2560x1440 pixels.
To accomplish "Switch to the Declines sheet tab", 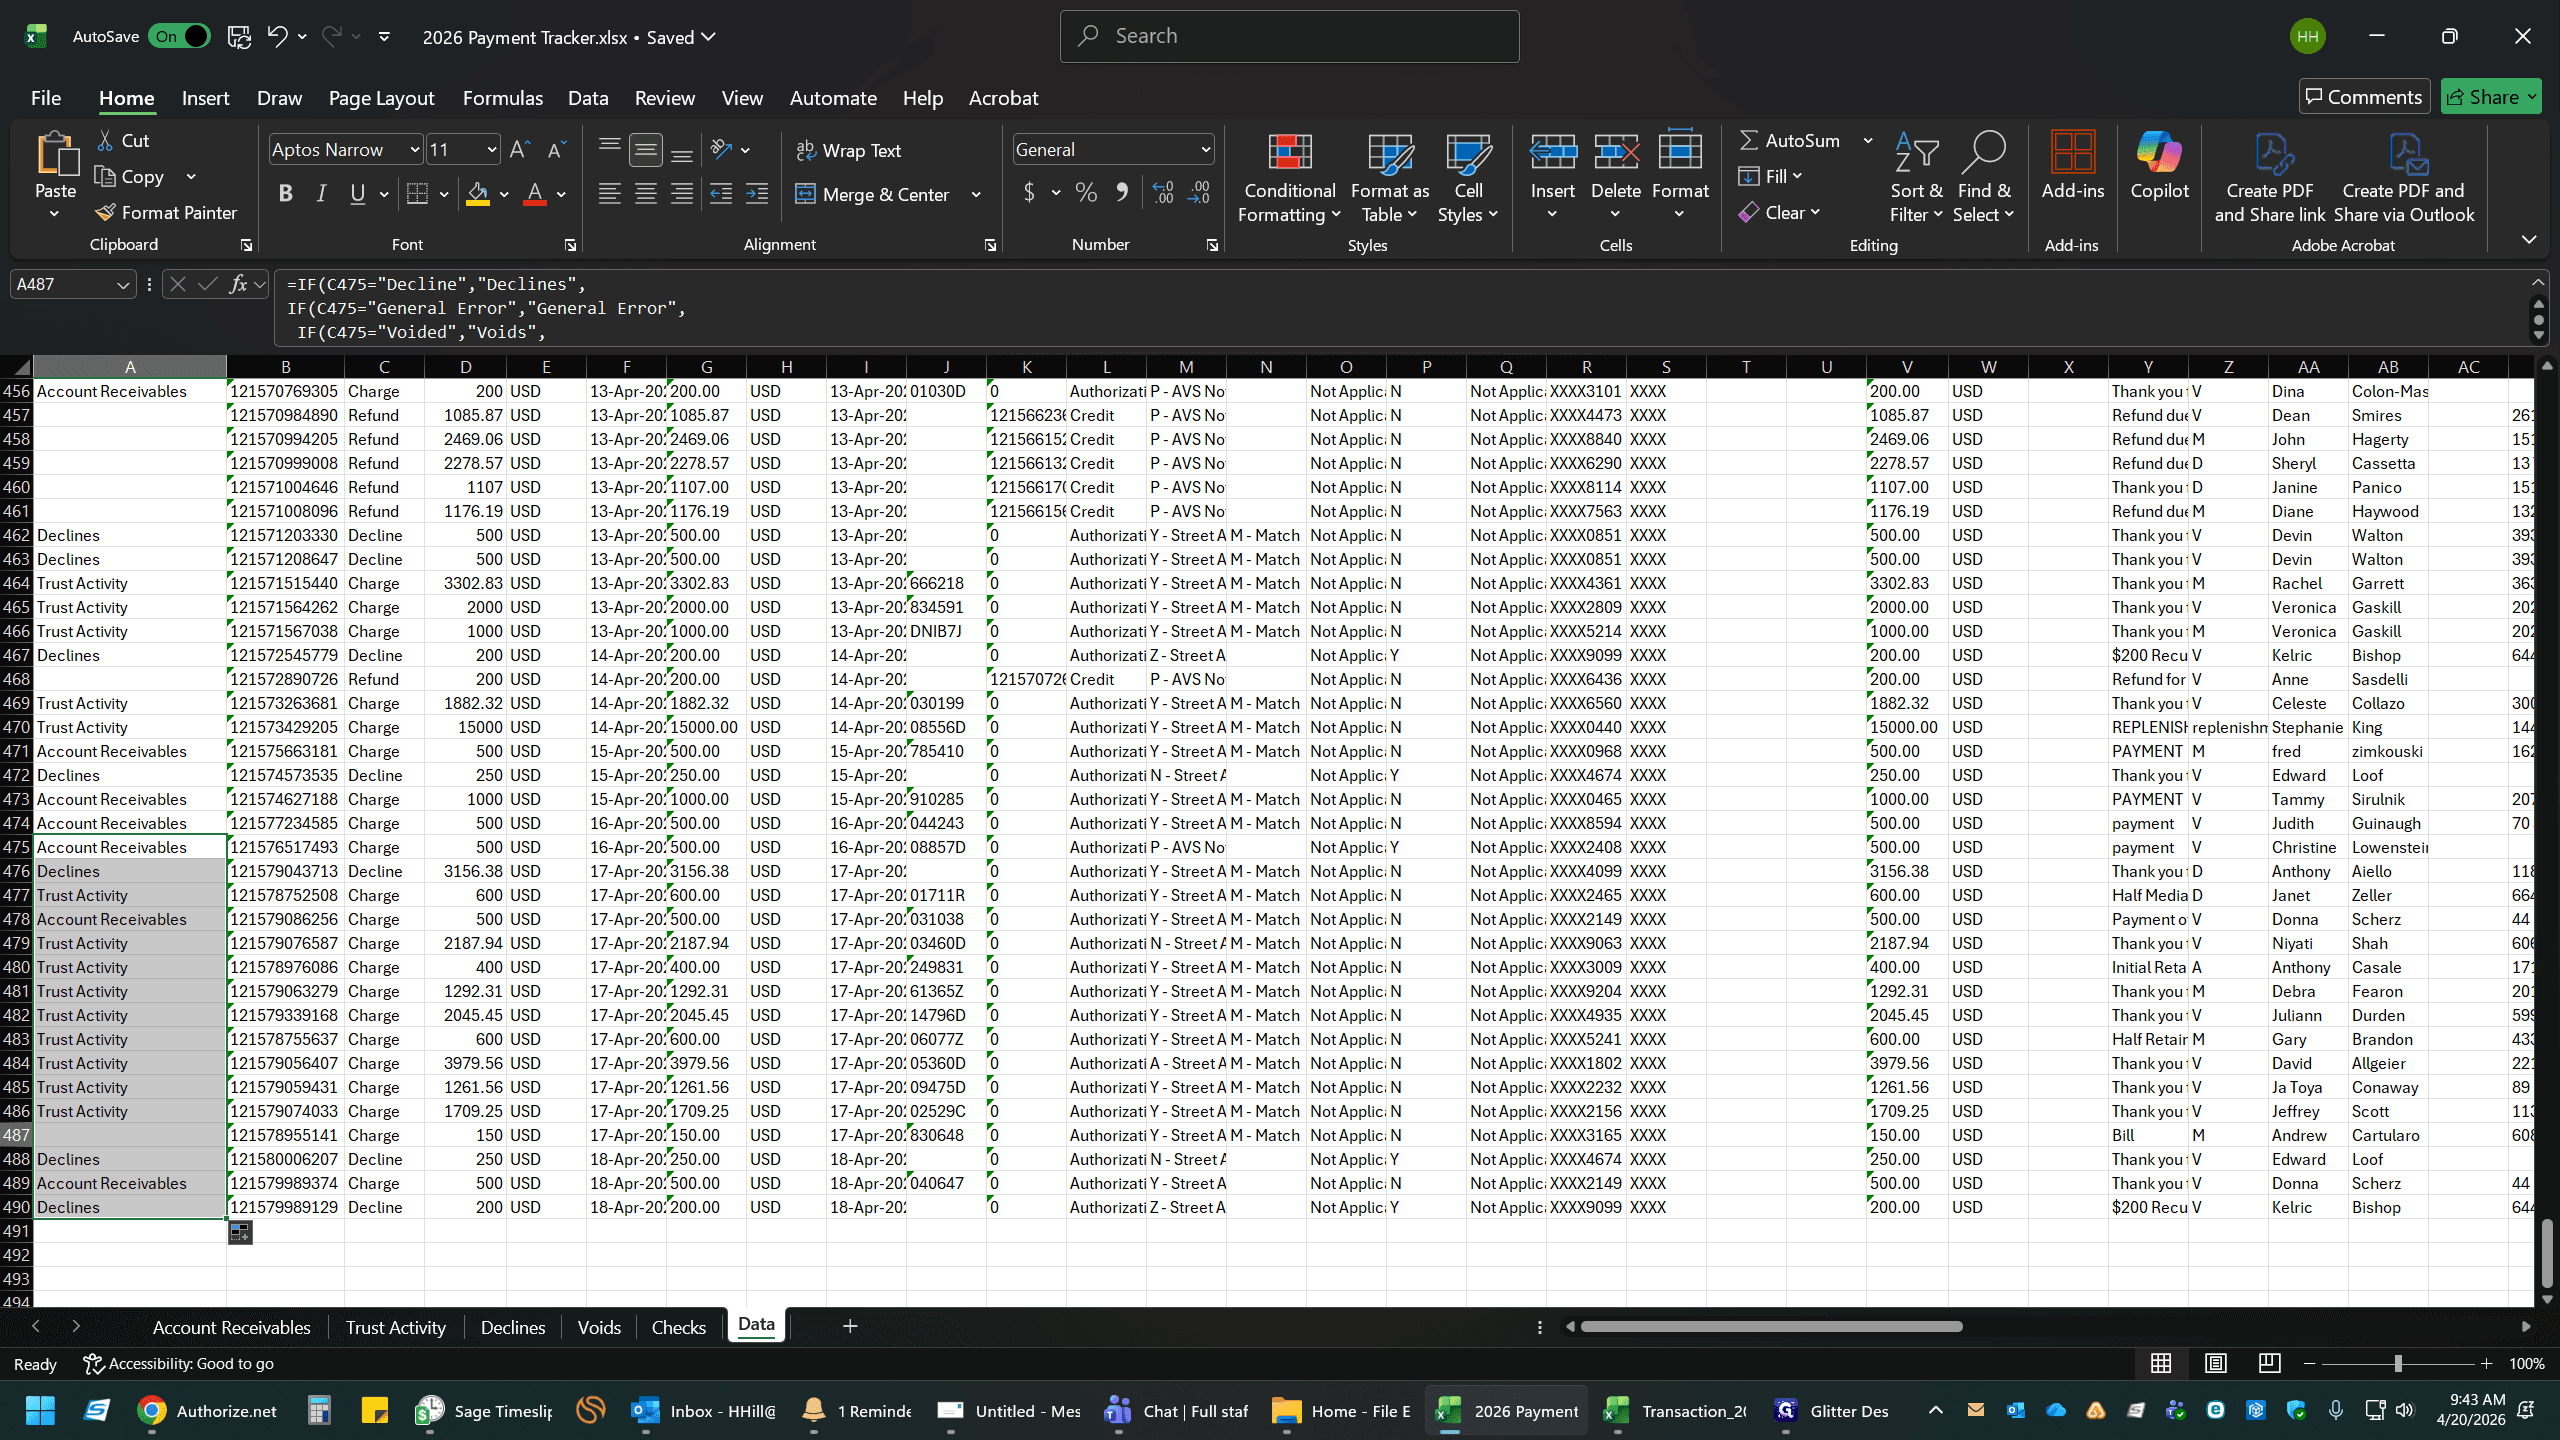I will click(512, 1327).
